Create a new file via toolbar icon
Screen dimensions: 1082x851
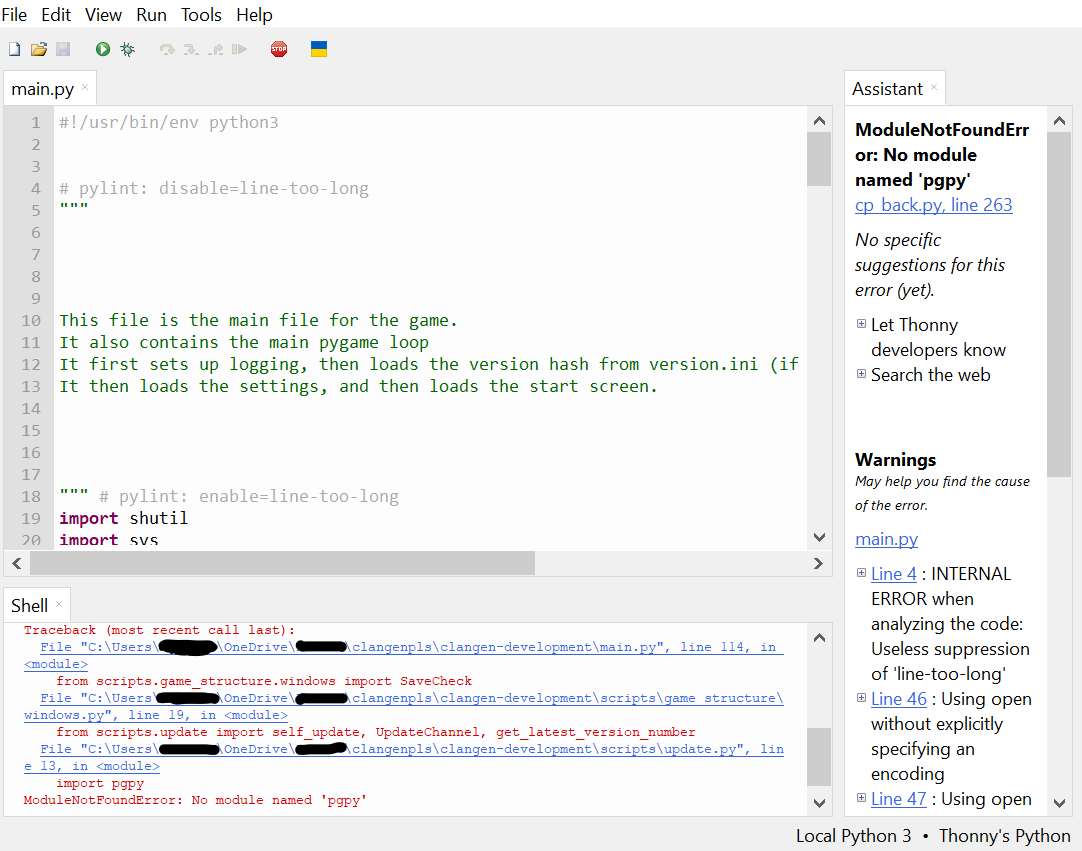[x=13, y=48]
